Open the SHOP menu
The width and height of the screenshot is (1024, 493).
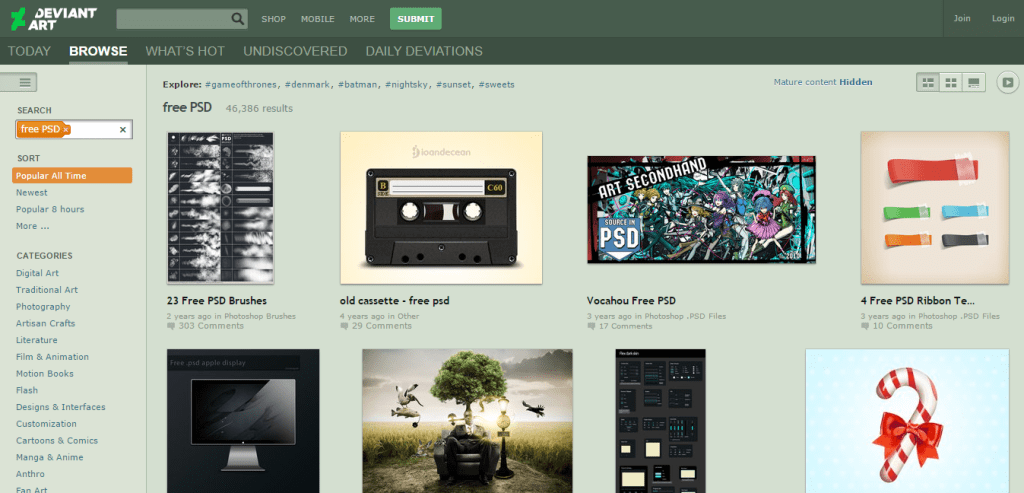pos(274,19)
